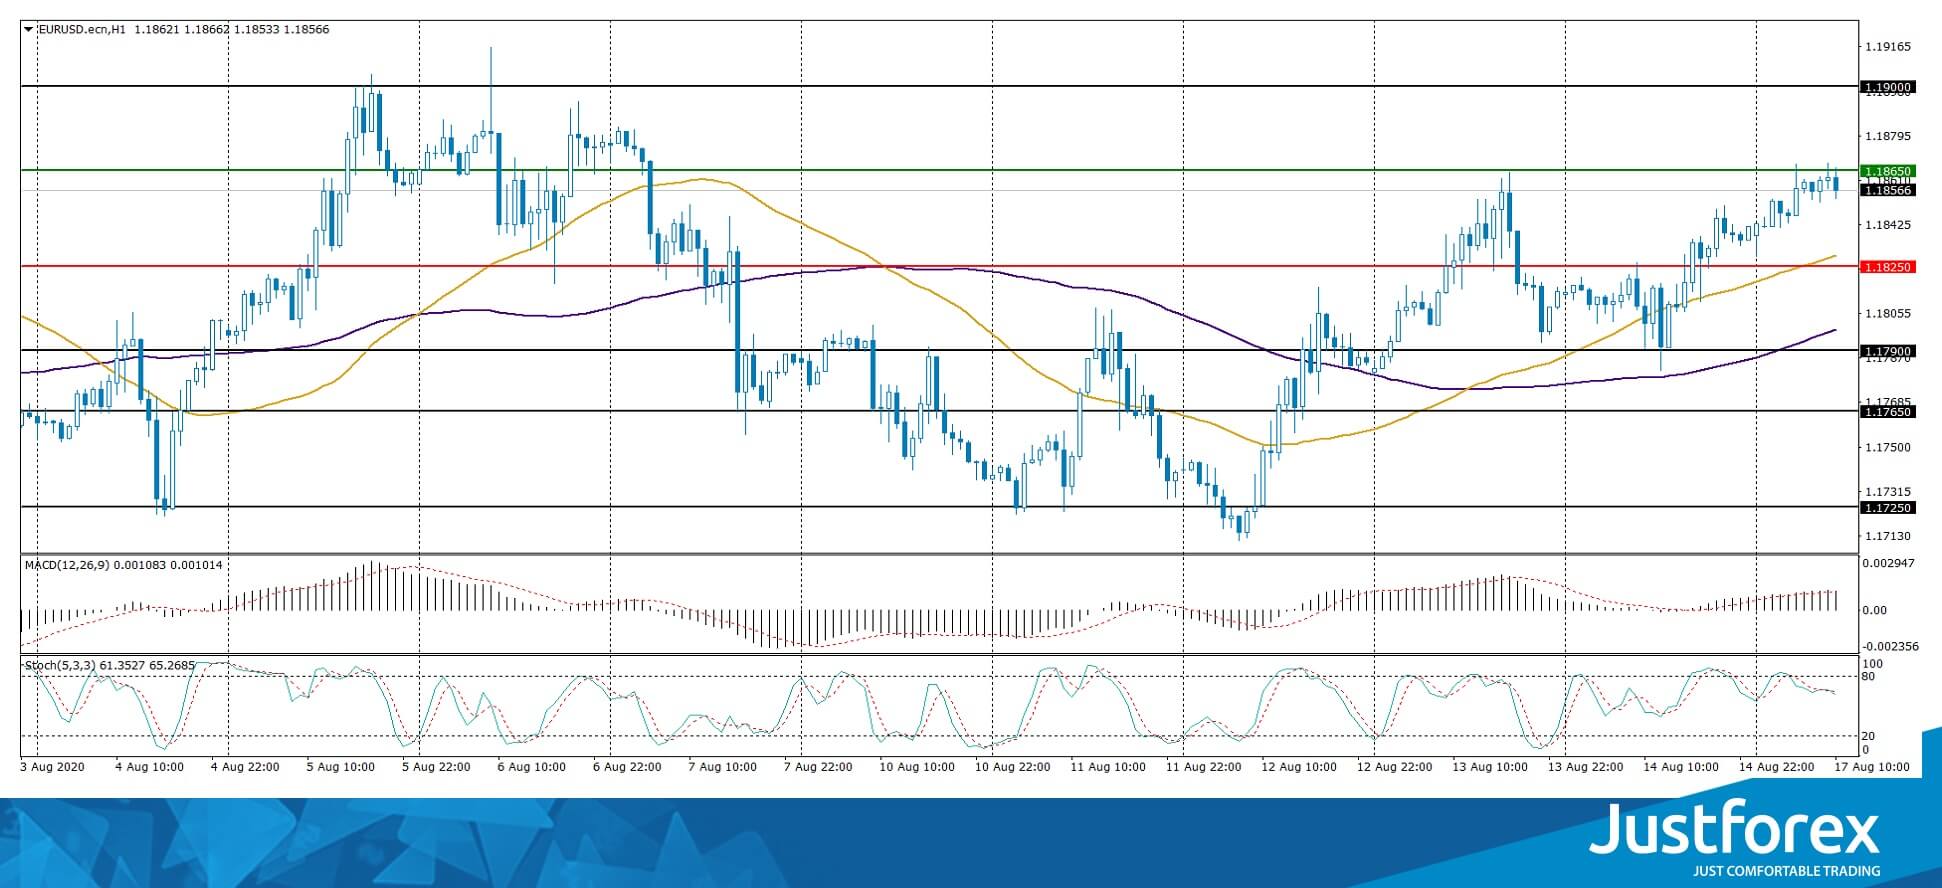The height and width of the screenshot is (888, 1942).
Task: Click the 5 Aug 10:00 time label
Action: click(342, 767)
